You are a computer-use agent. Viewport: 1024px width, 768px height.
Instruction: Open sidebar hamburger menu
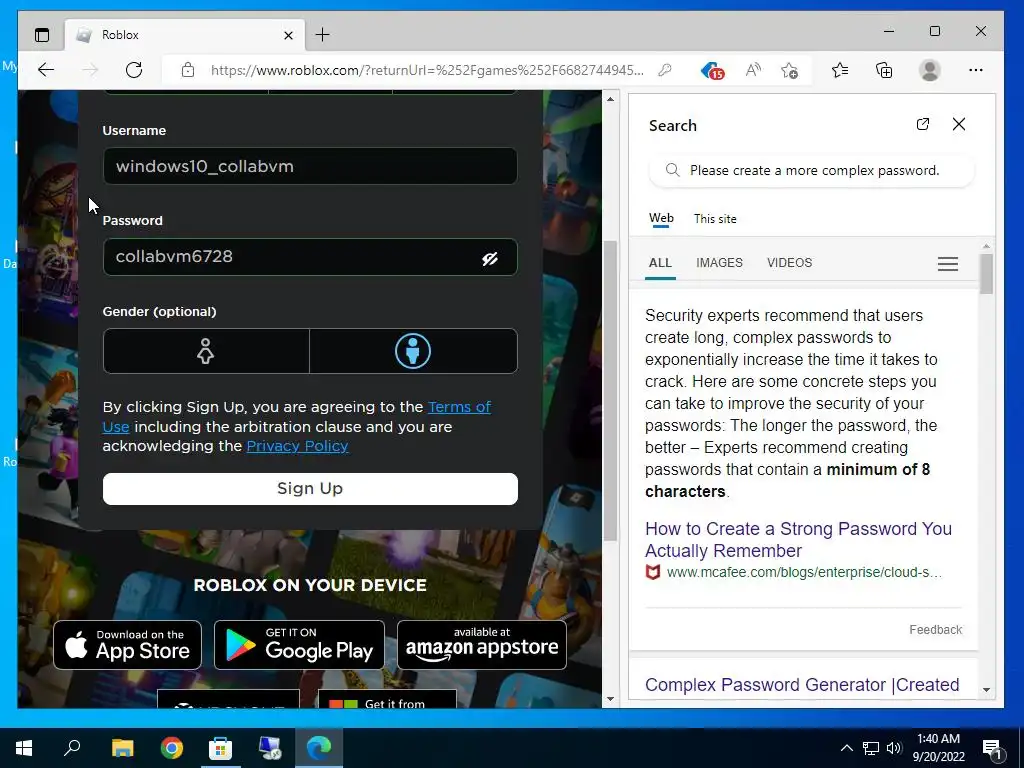click(x=948, y=264)
